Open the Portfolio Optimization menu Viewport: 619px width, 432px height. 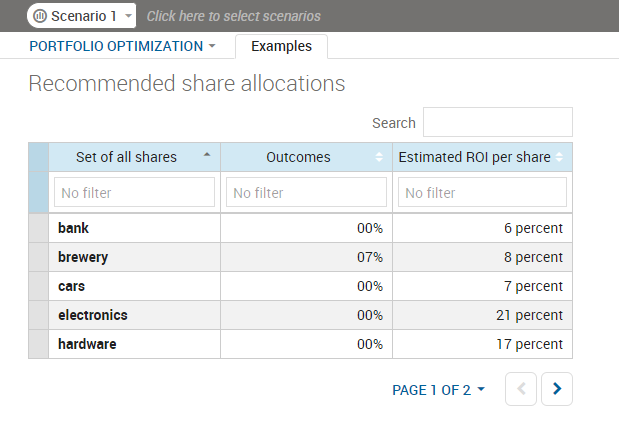point(122,46)
